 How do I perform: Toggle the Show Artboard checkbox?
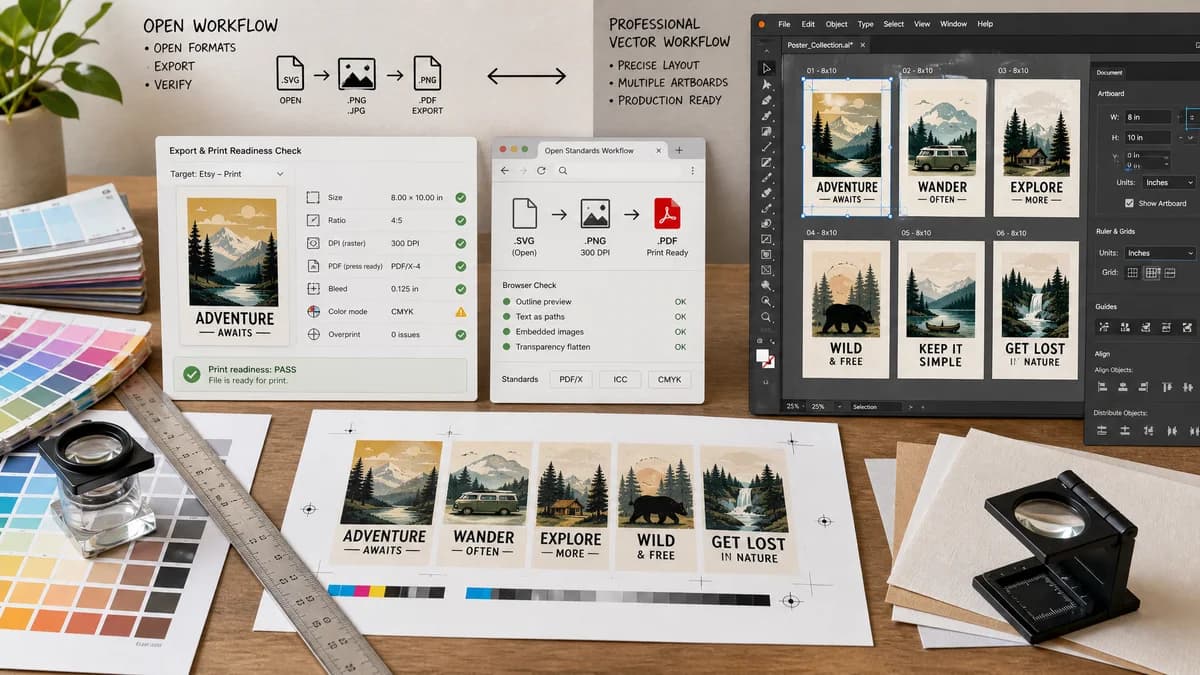coord(1129,203)
